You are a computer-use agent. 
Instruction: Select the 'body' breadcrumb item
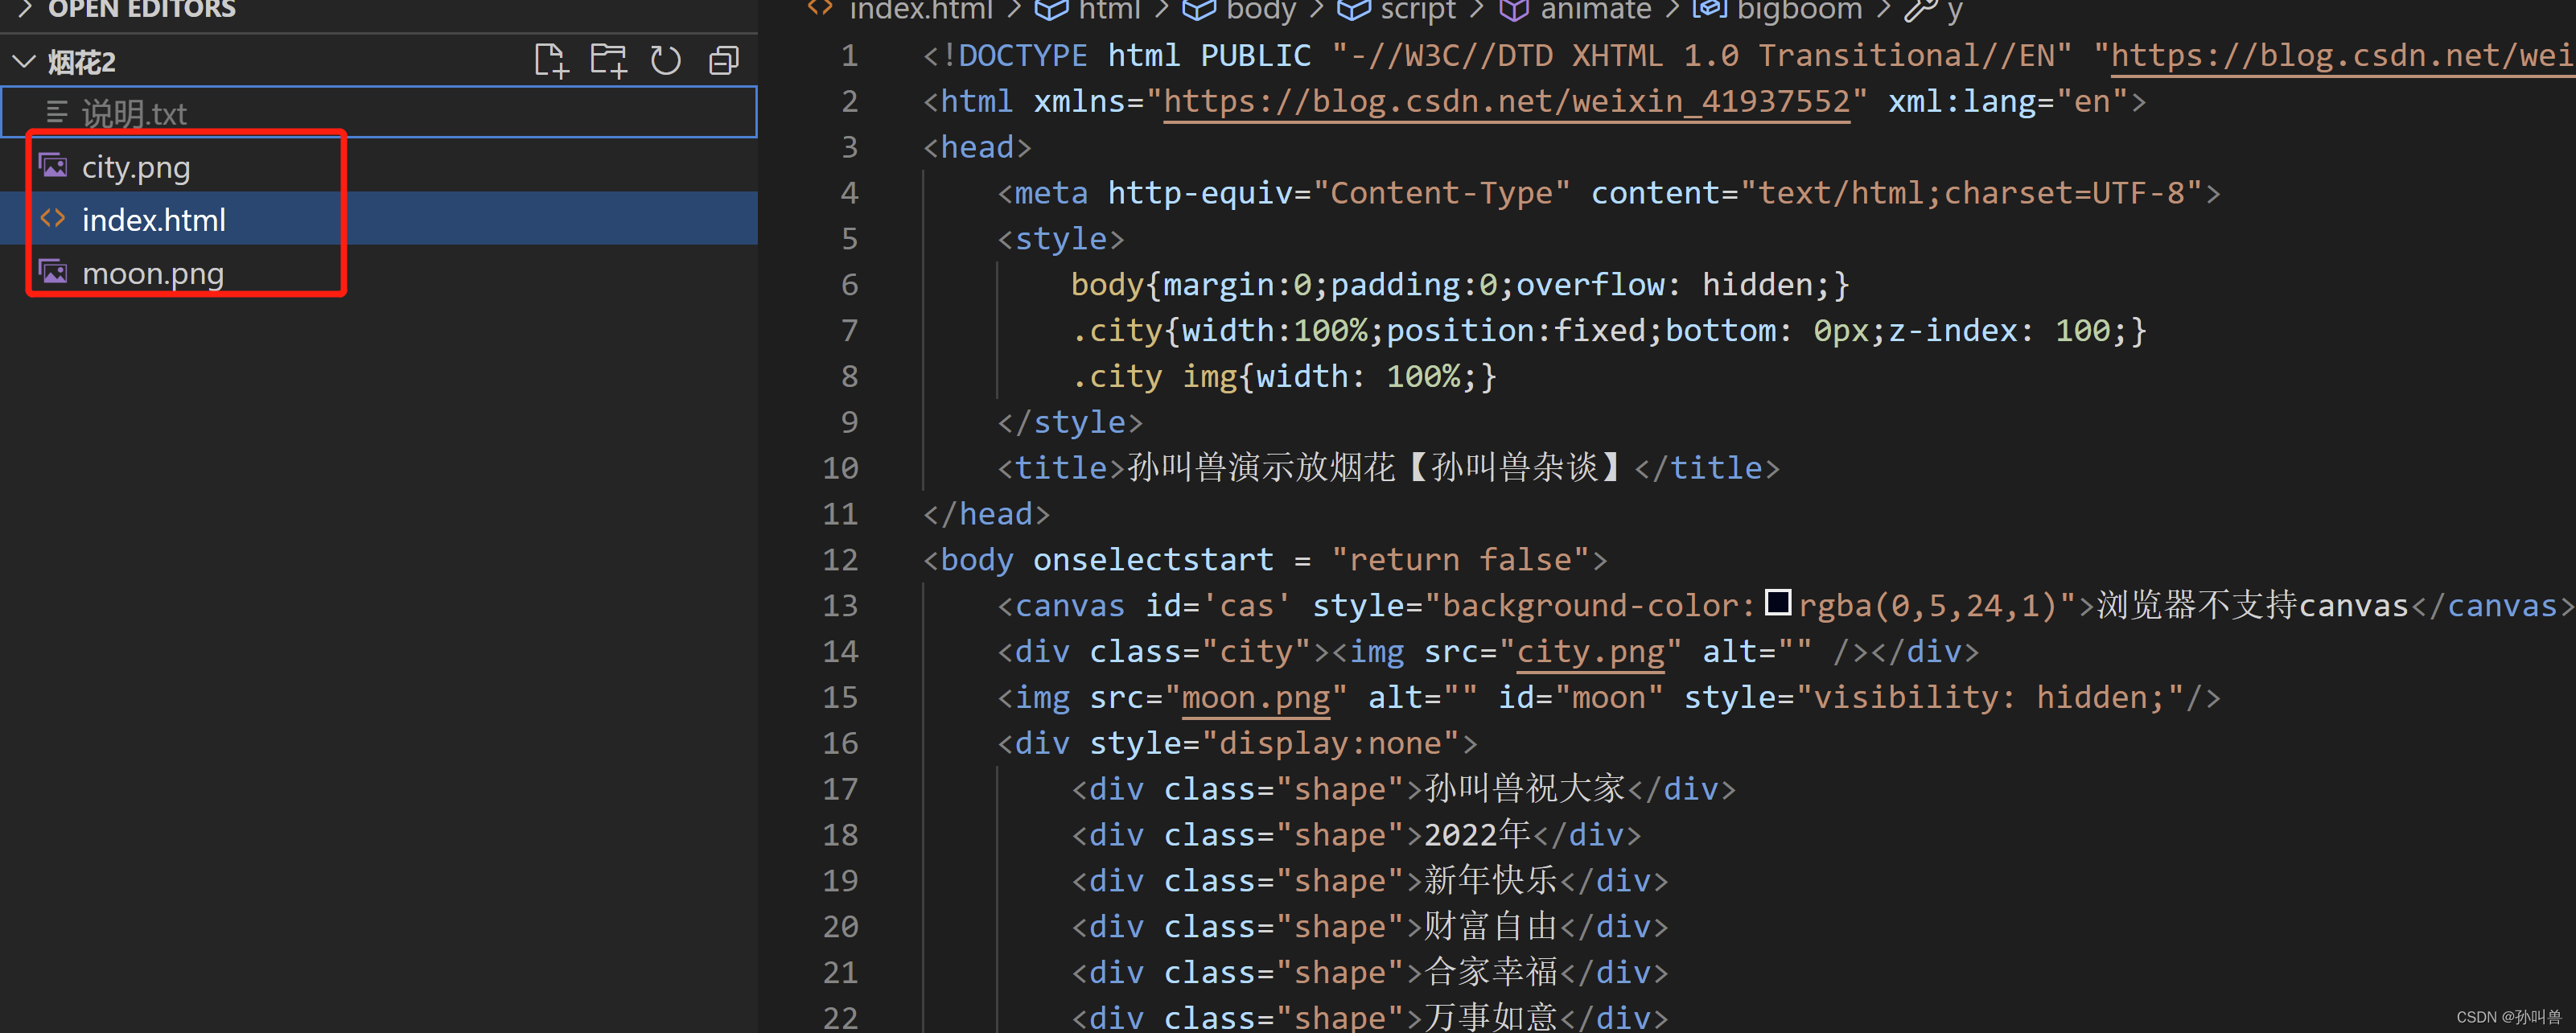point(1260,11)
